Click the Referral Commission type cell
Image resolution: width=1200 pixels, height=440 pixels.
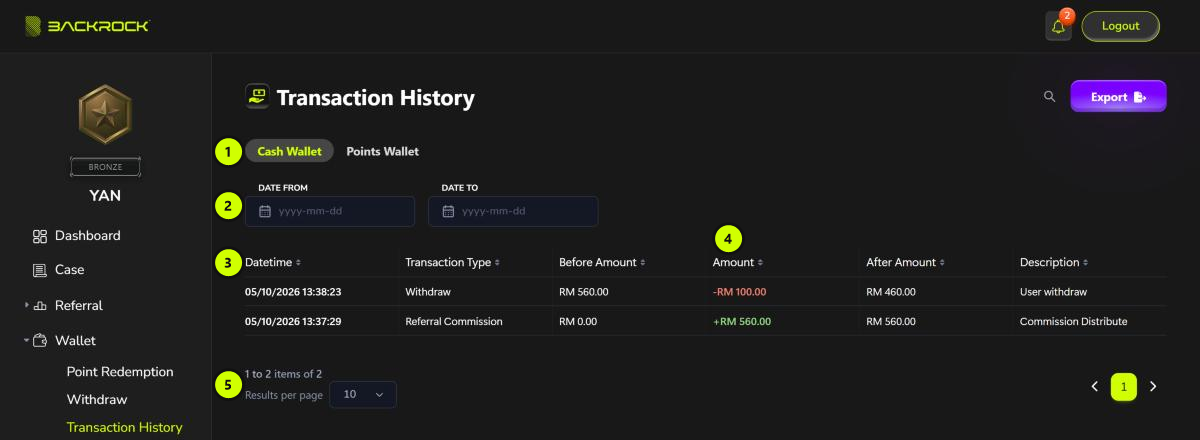pos(454,322)
